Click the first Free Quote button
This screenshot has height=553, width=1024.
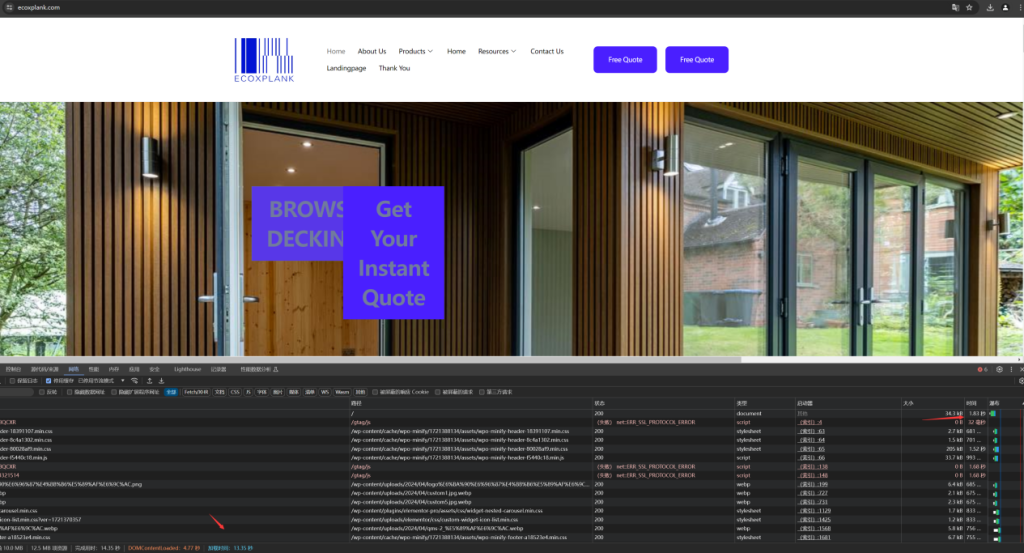(625, 60)
